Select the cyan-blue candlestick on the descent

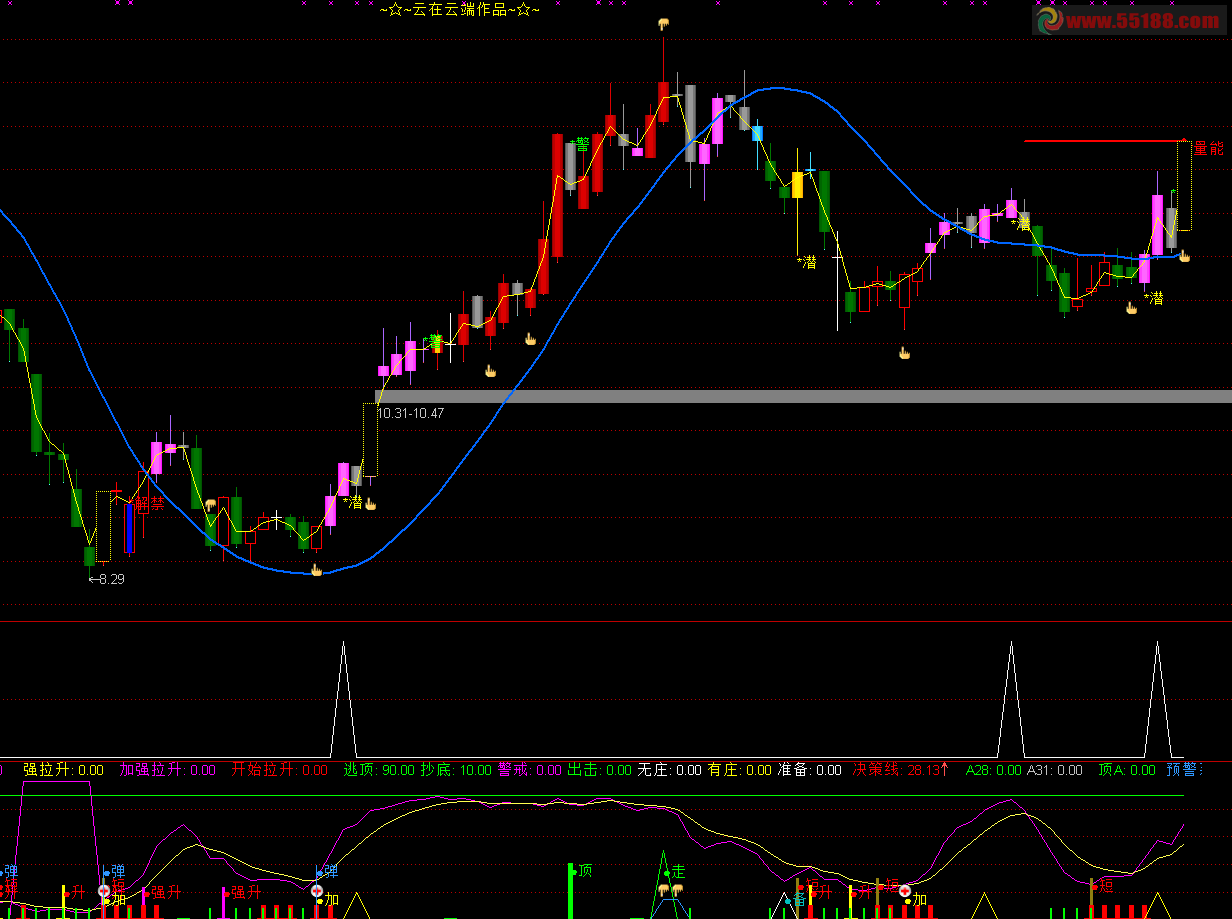(x=757, y=133)
